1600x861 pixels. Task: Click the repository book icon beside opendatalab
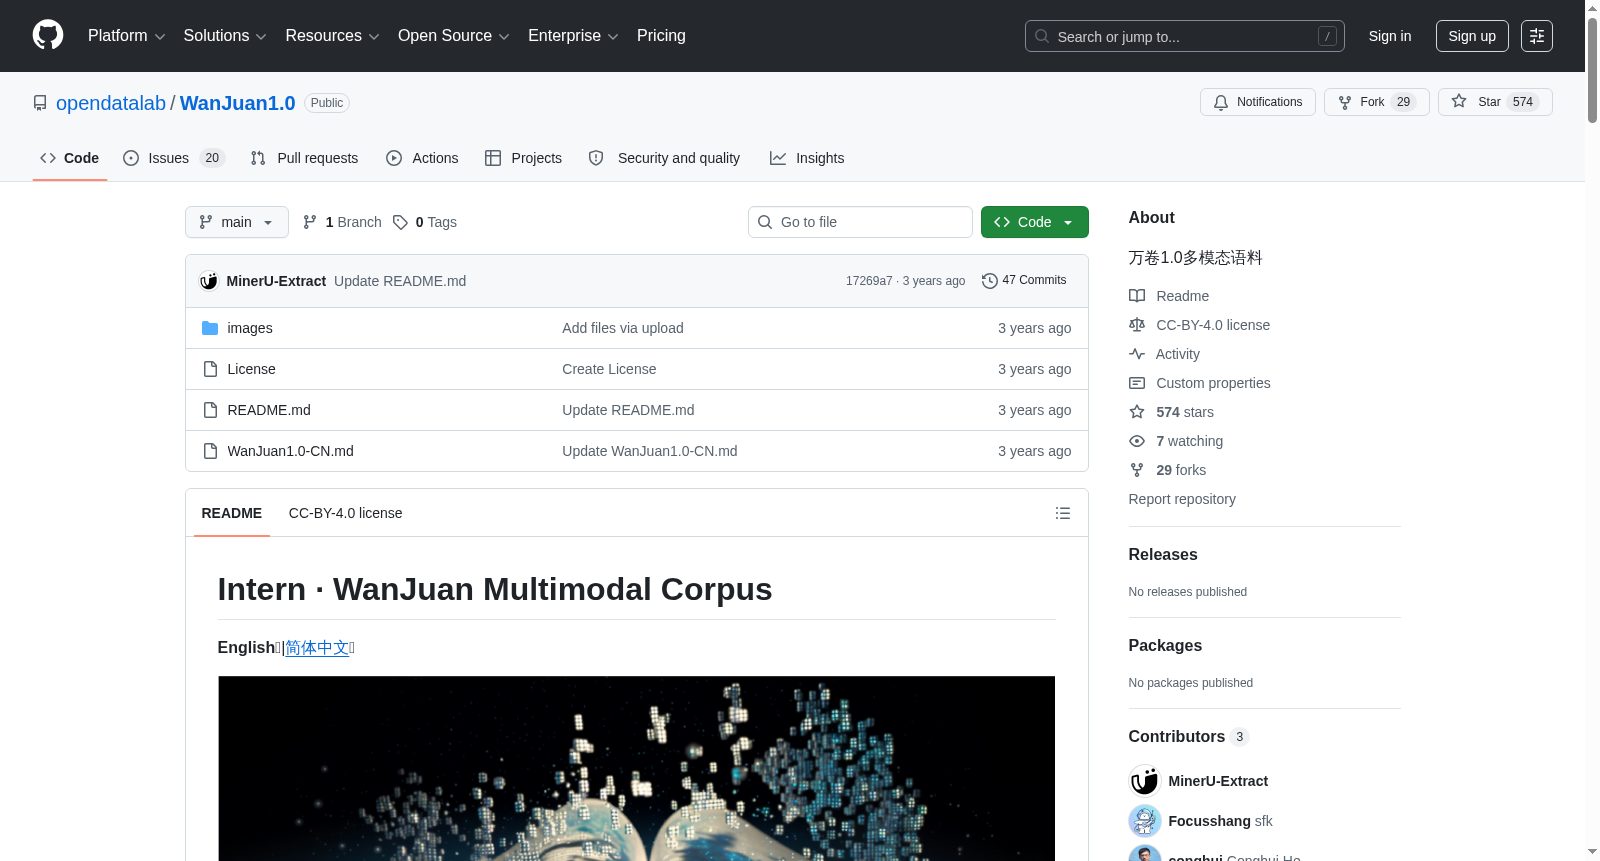pyautogui.click(x=40, y=103)
